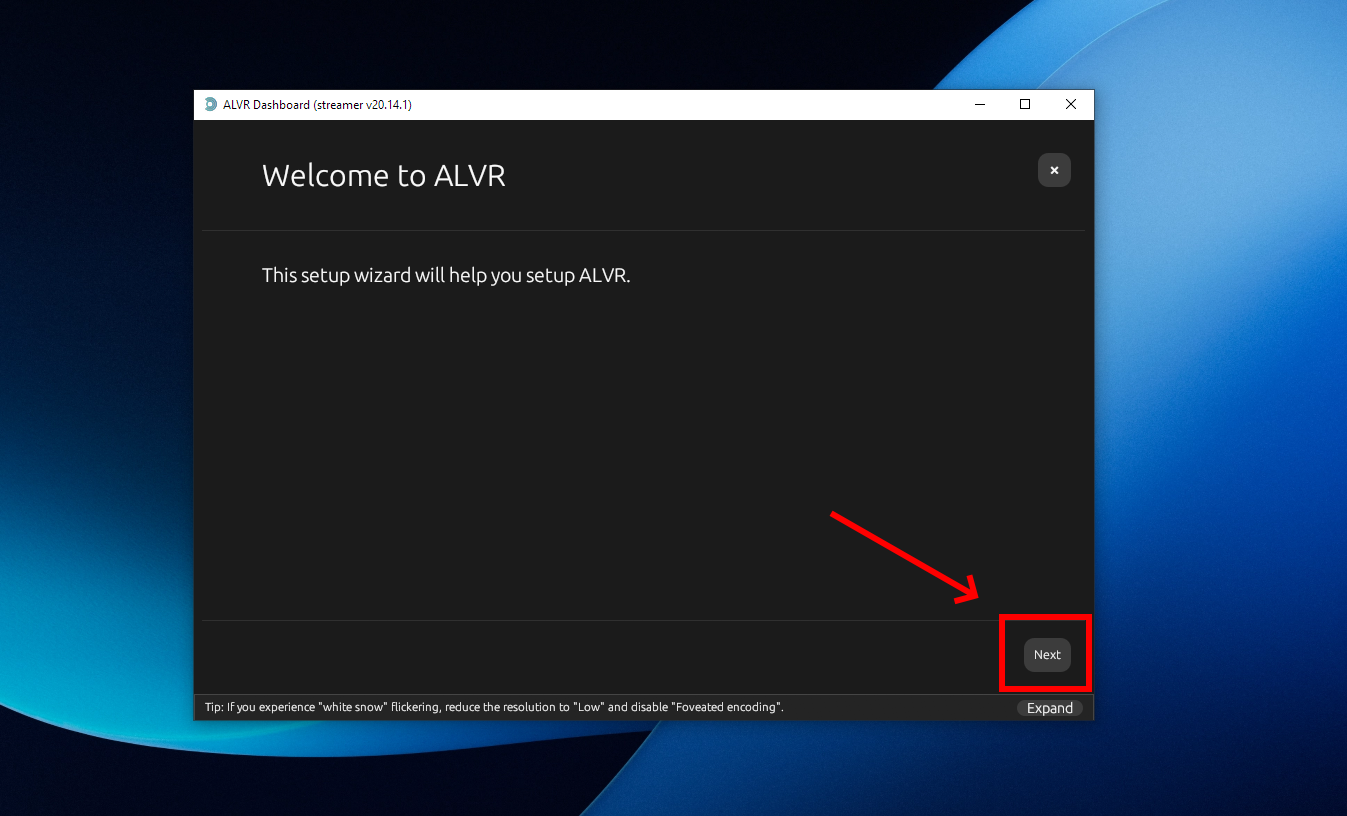Click the word "Low" in the bottom tip
The width and height of the screenshot is (1347, 816).
587,708
